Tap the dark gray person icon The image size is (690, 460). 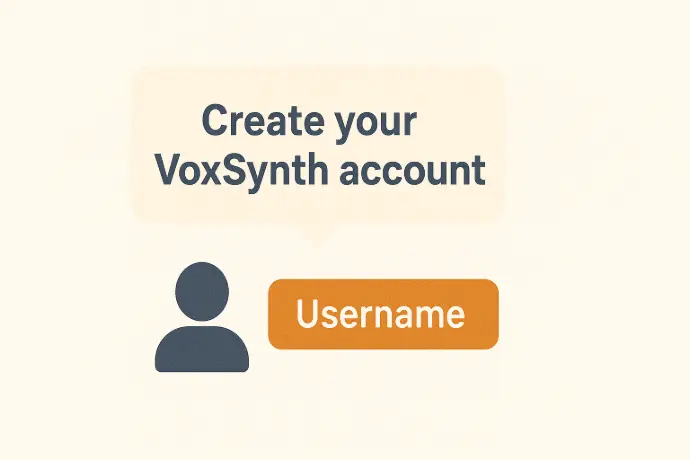coord(202,317)
